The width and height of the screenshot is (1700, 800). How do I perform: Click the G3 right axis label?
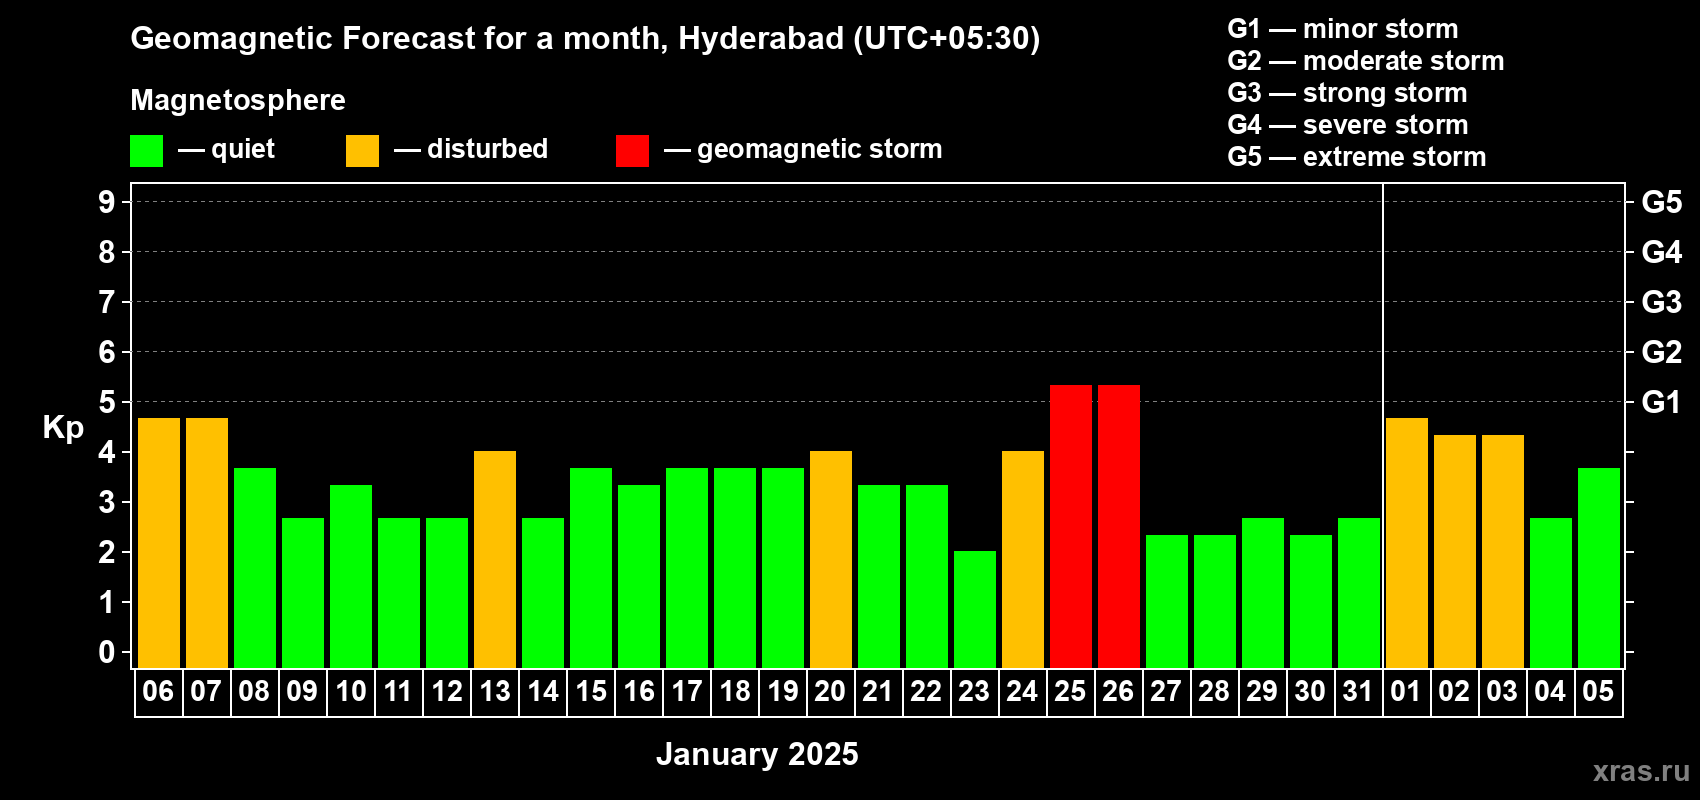coord(1662,302)
